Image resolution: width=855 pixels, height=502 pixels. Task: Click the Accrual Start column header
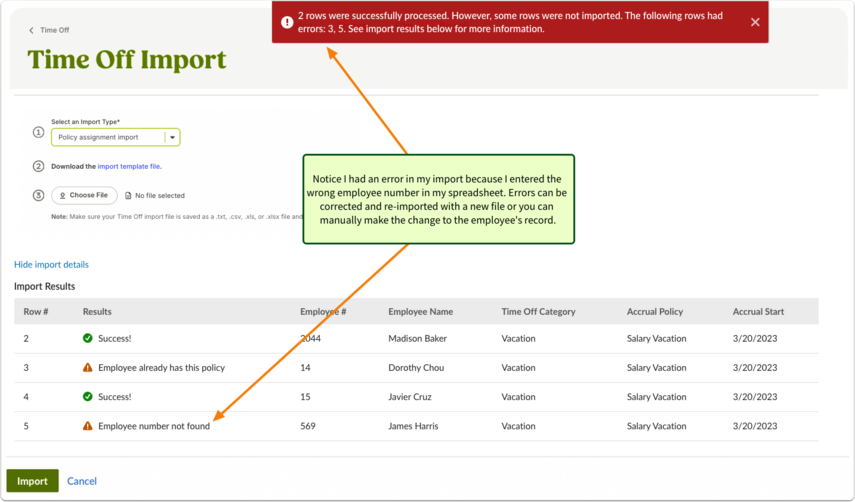758,311
